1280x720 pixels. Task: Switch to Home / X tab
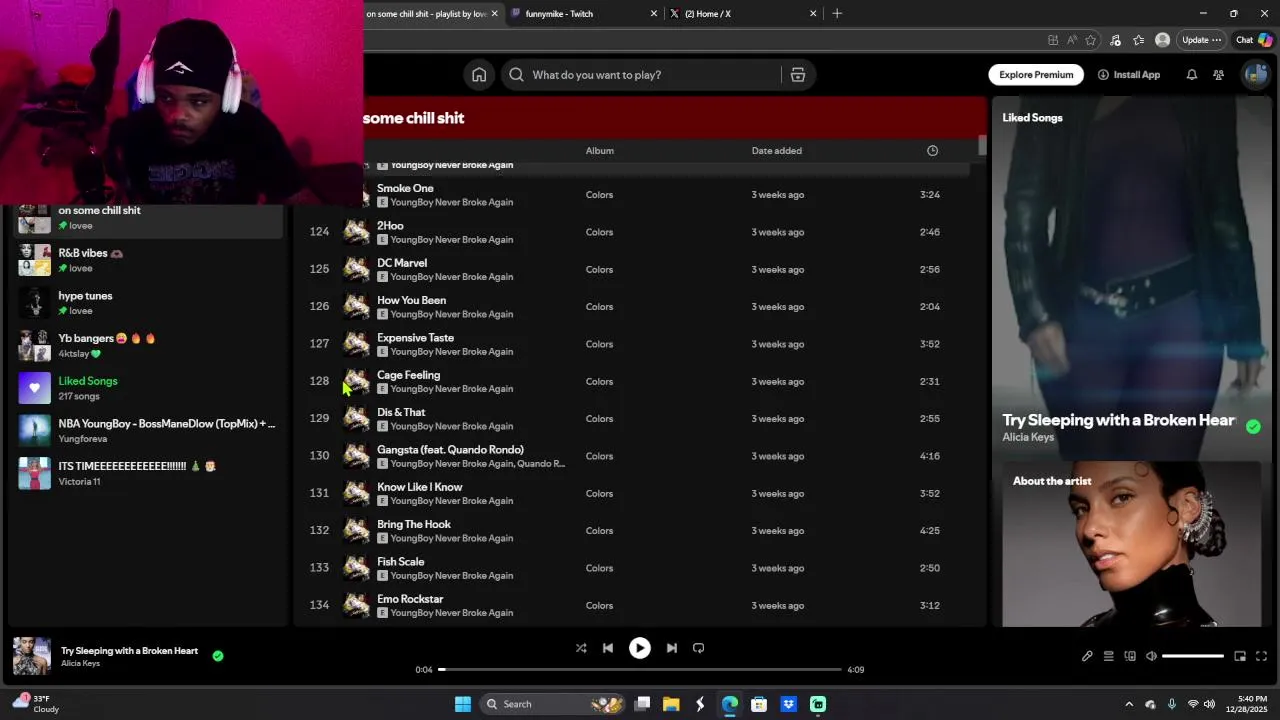point(740,14)
